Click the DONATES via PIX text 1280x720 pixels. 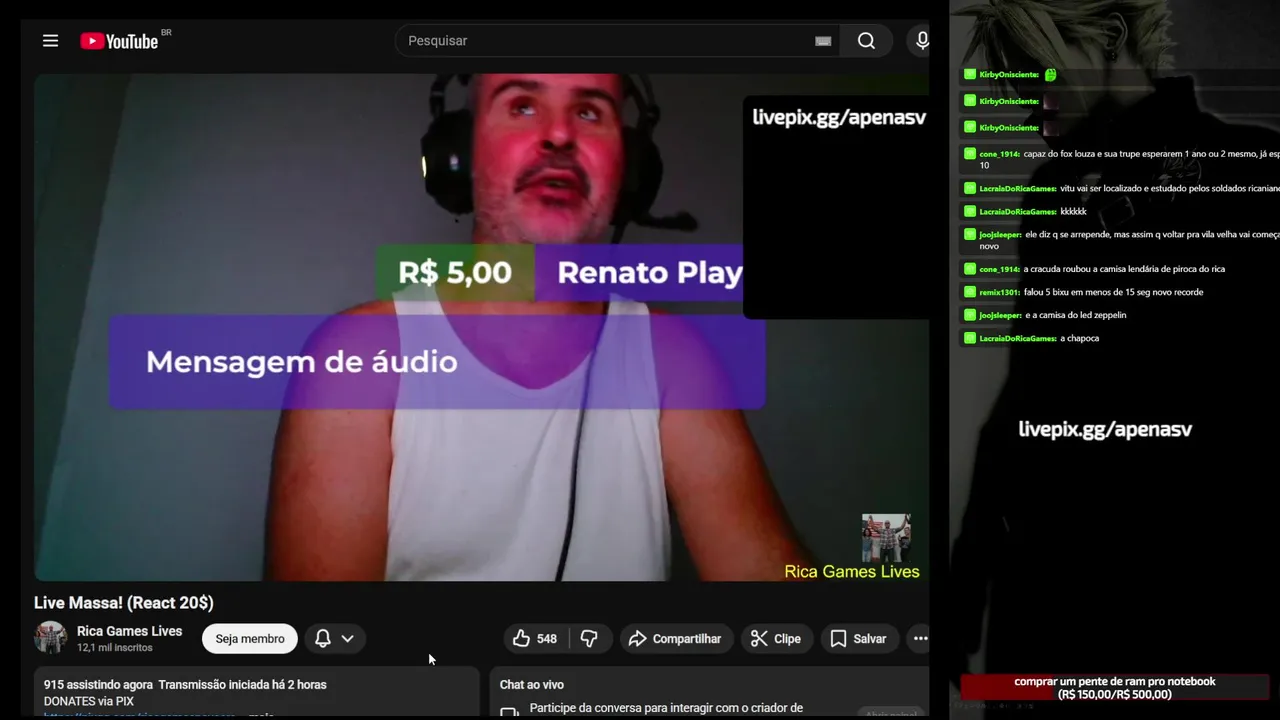point(89,702)
